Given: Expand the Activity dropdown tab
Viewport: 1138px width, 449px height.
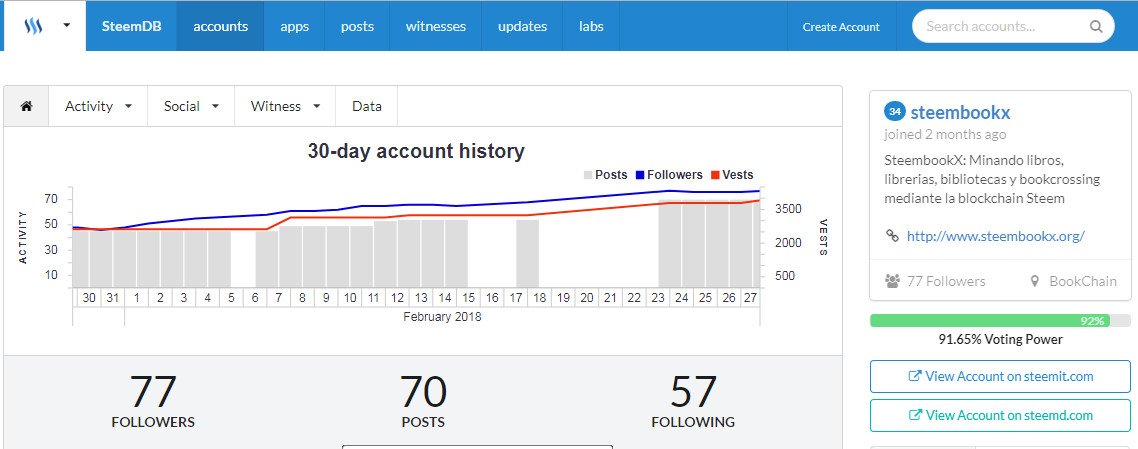Looking at the screenshot, I should pos(98,106).
